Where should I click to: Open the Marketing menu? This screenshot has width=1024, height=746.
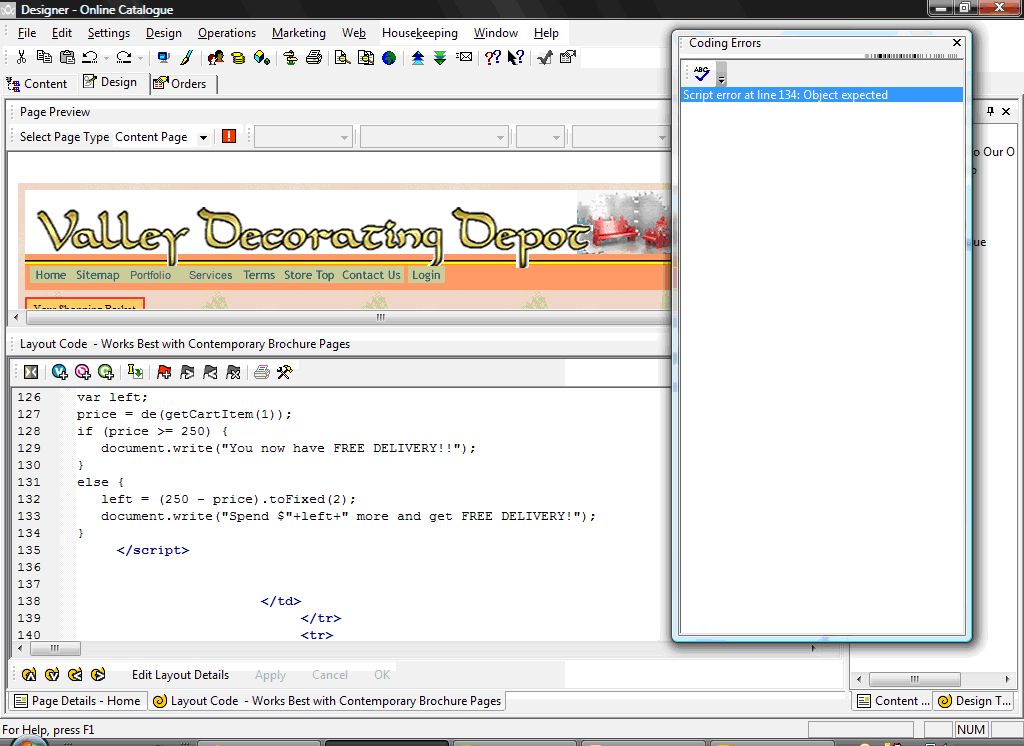[298, 33]
